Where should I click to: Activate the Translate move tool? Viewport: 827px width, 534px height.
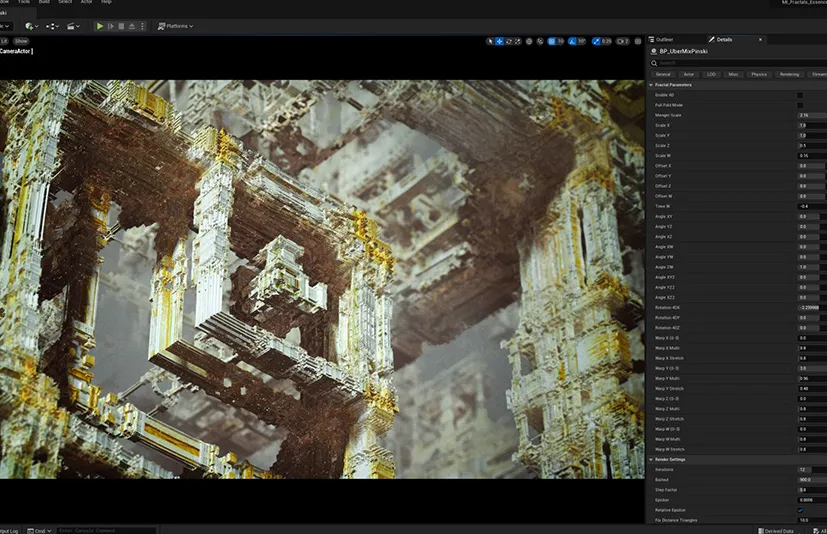tap(499, 41)
